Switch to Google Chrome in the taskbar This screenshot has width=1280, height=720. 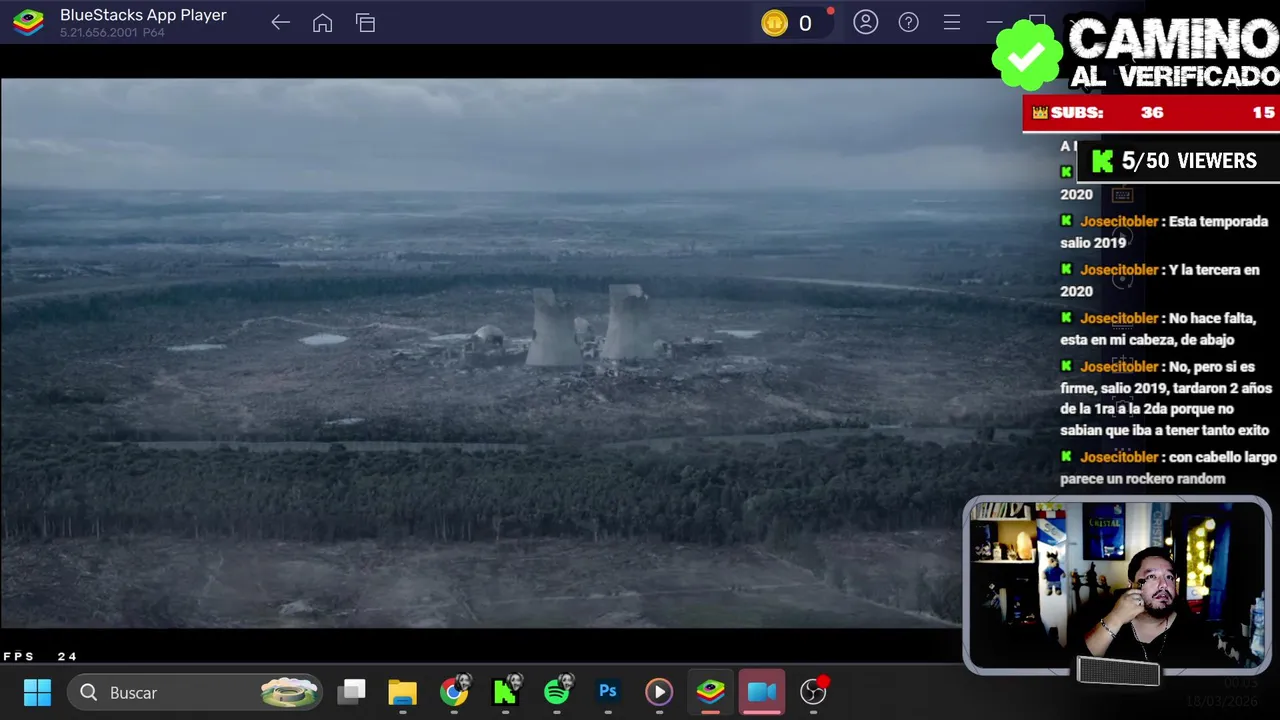click(x=454, y=692)
